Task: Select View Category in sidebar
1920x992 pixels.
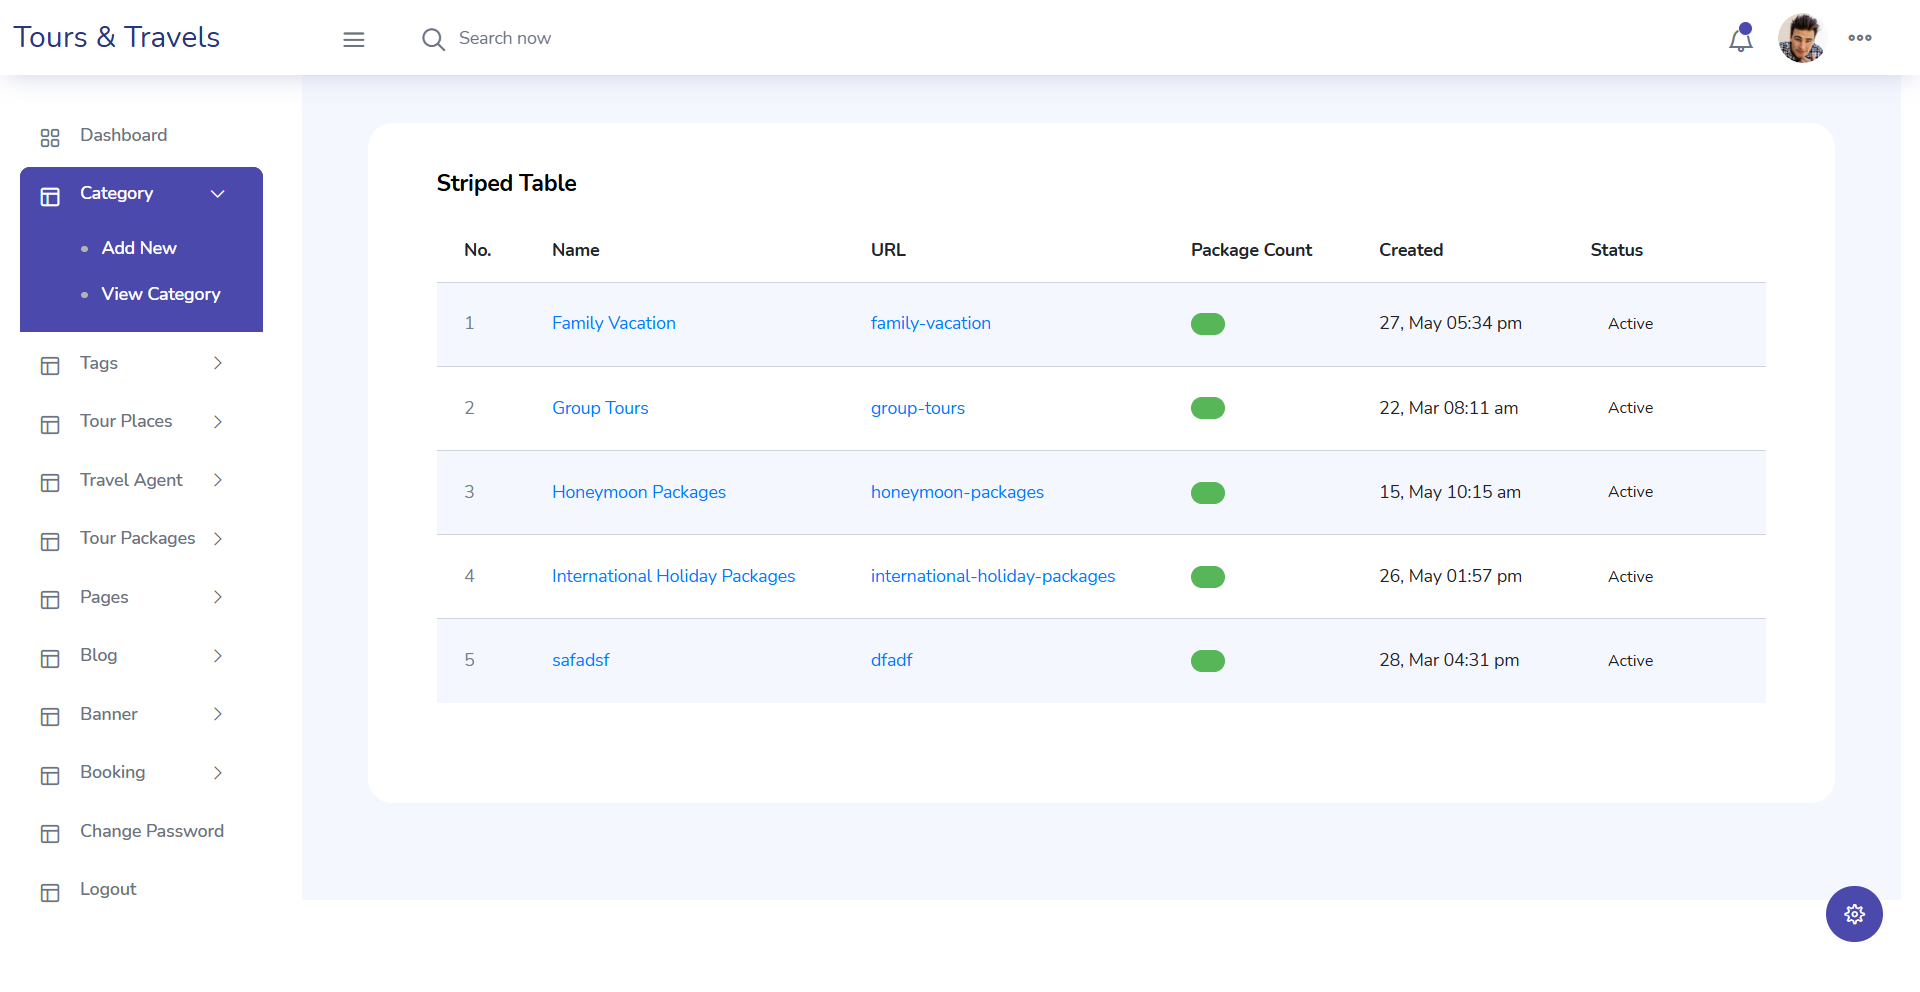Action: (160, 294)
